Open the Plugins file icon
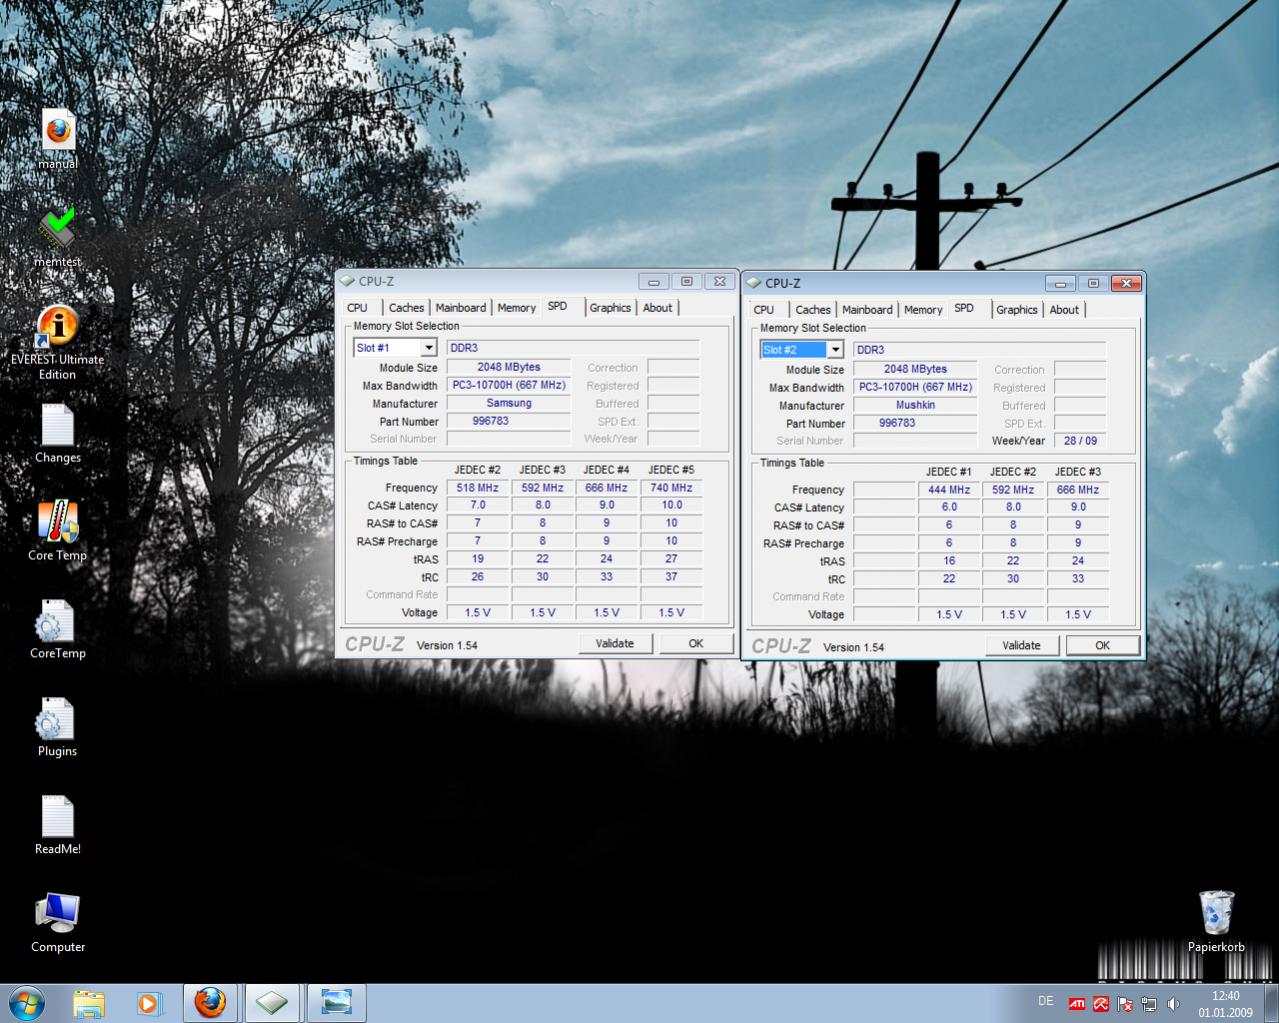 pyautogui.click(x=58, y=727)
